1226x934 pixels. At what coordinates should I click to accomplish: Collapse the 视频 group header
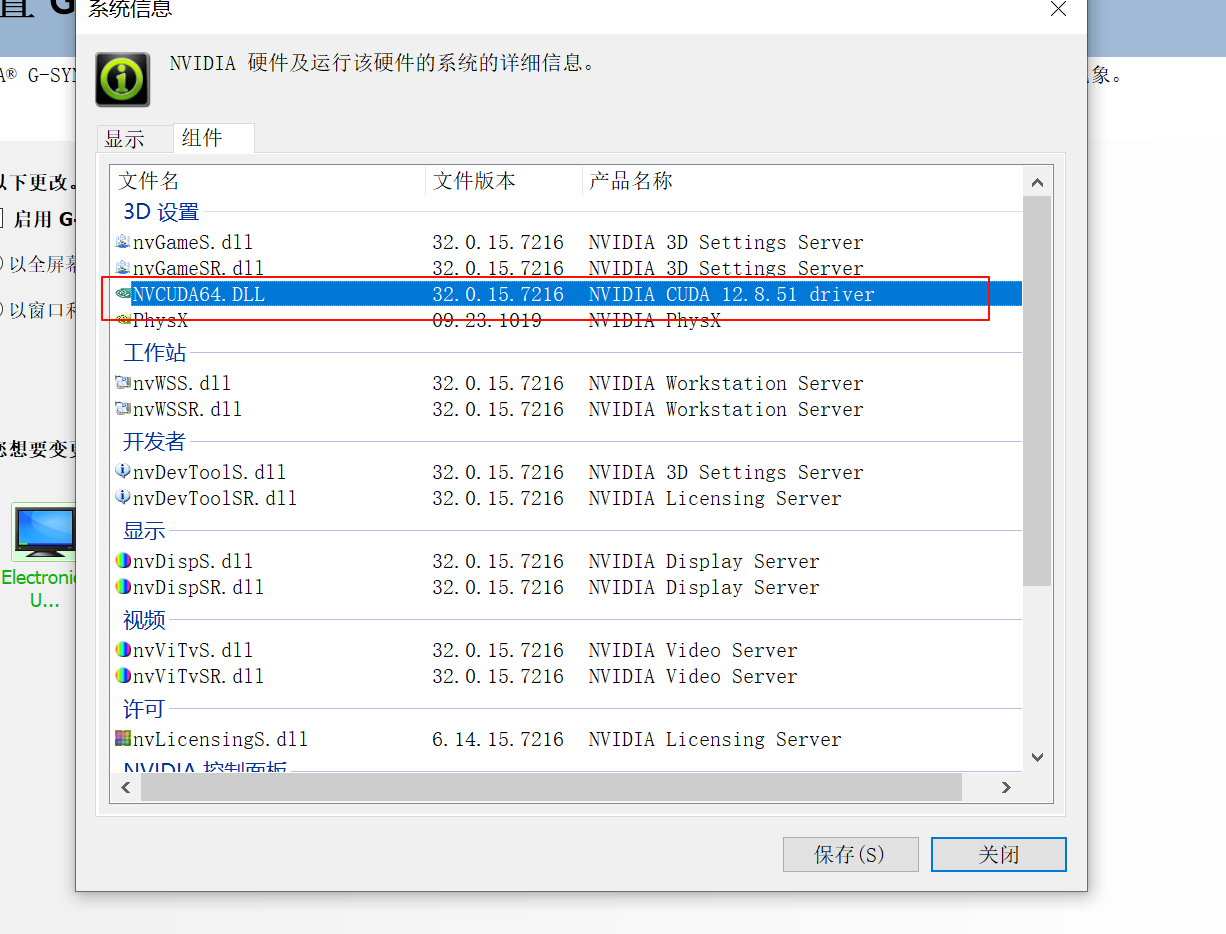tap(144, 620)
